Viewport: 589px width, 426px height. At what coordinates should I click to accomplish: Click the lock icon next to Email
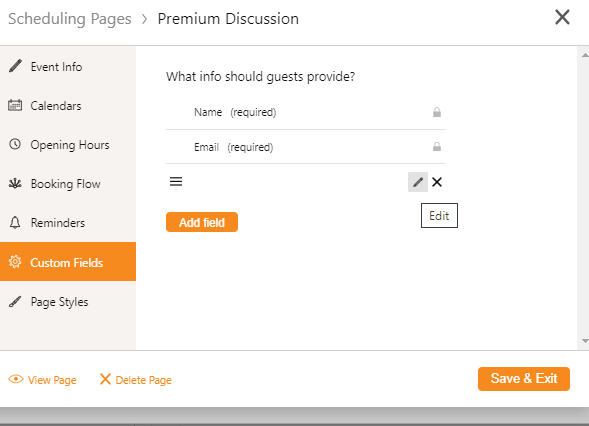click(436, 147)
